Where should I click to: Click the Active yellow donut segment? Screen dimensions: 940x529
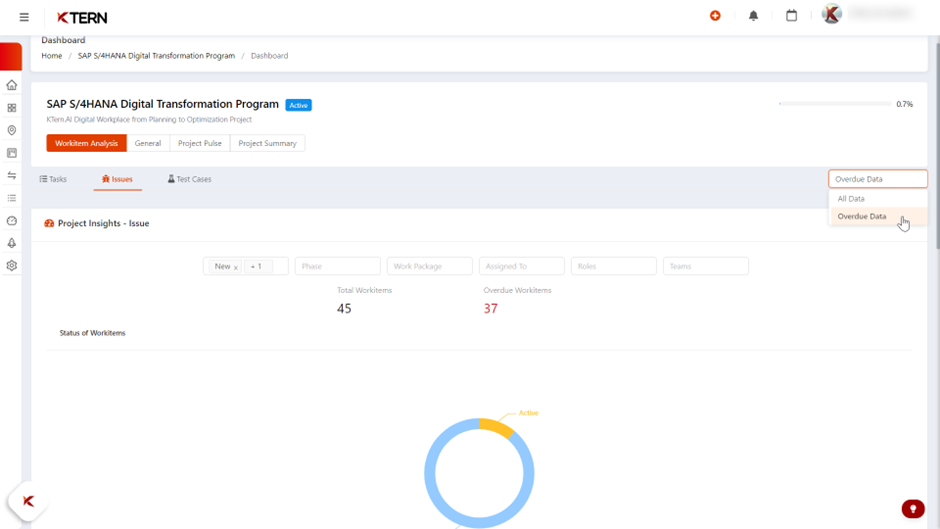pyautogui.click(x=498, y=426)
